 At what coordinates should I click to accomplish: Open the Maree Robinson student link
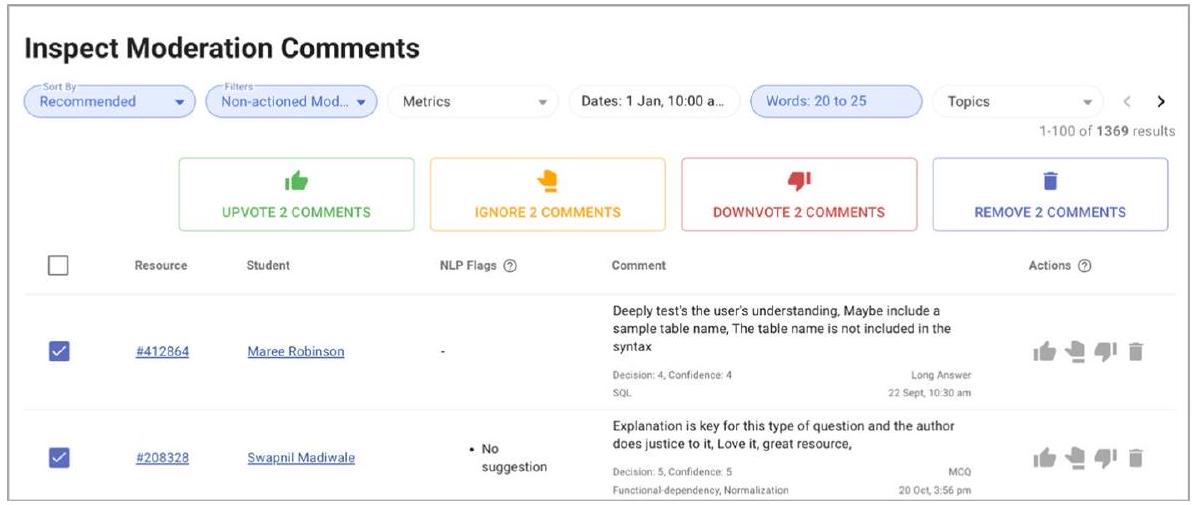point(295,352)
